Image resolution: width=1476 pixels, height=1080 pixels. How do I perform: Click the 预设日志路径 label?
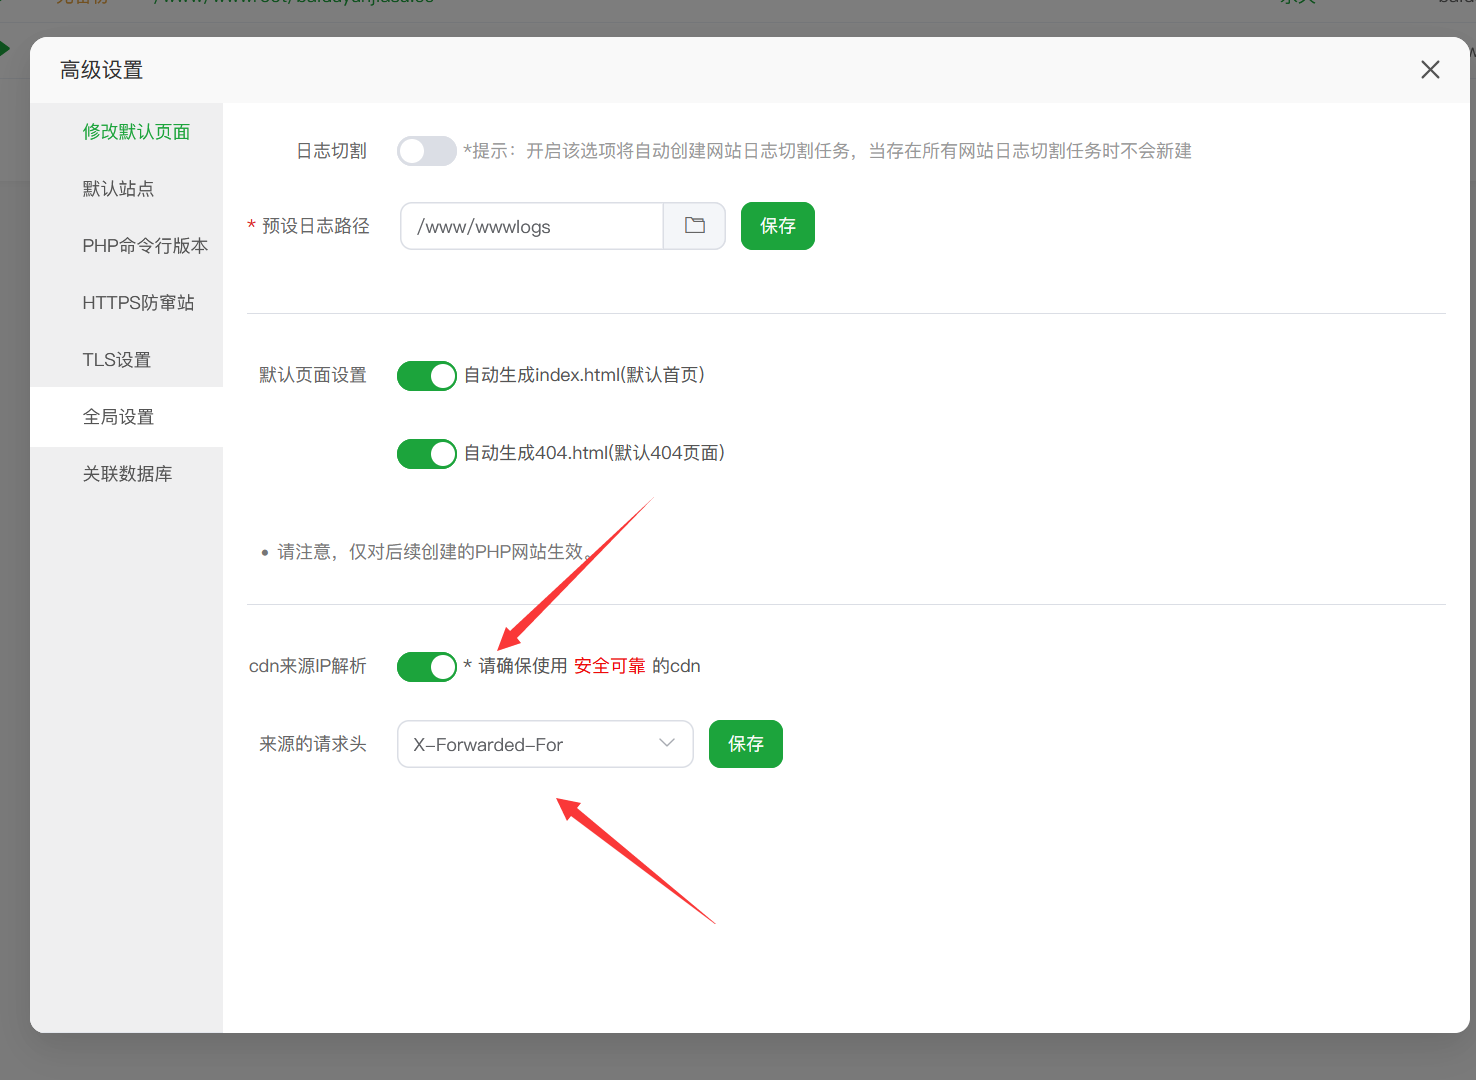(316, 226)
